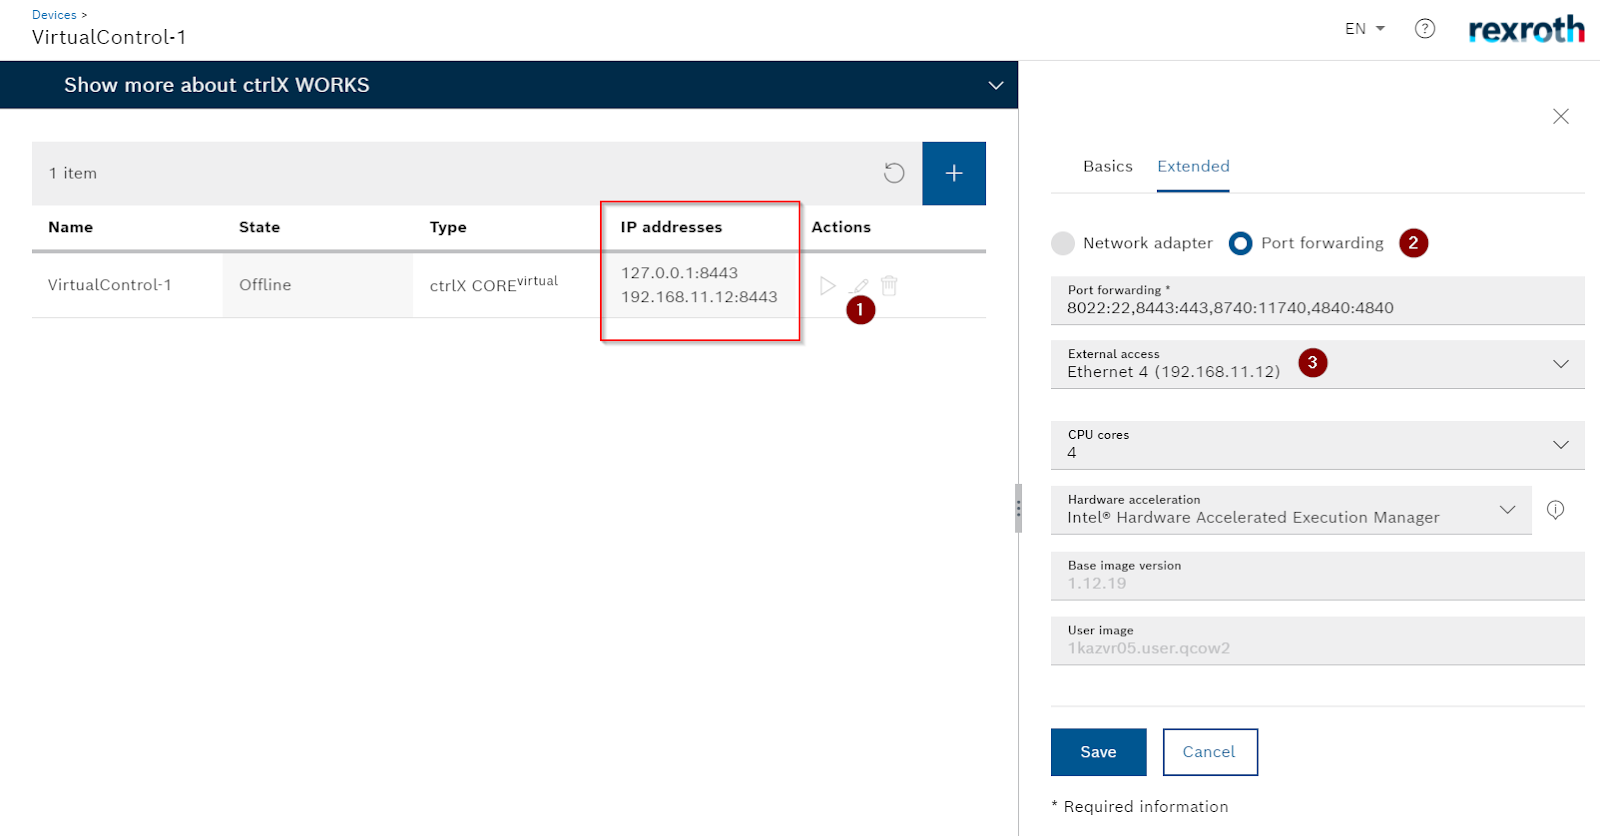
Task: Switch to the Basics tab
Action: [x=1108, y=166]
